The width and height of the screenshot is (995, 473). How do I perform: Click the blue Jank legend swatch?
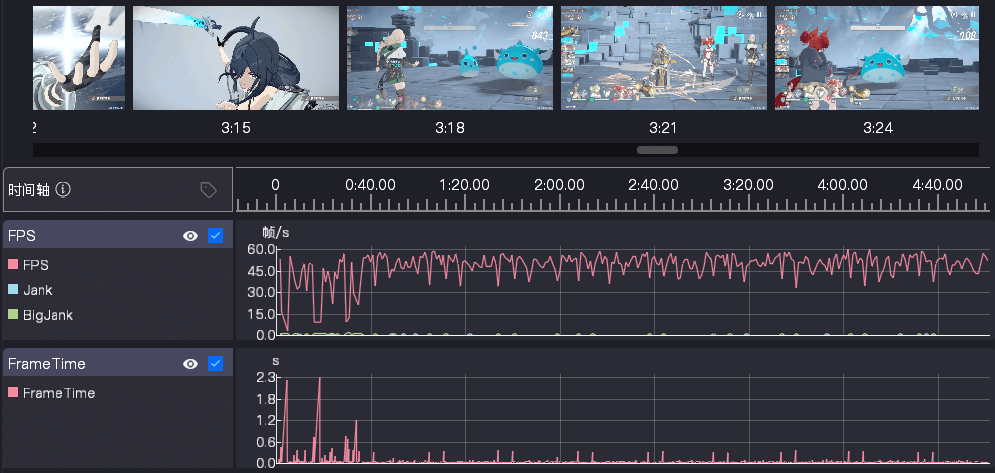click(x=13, y=290)
